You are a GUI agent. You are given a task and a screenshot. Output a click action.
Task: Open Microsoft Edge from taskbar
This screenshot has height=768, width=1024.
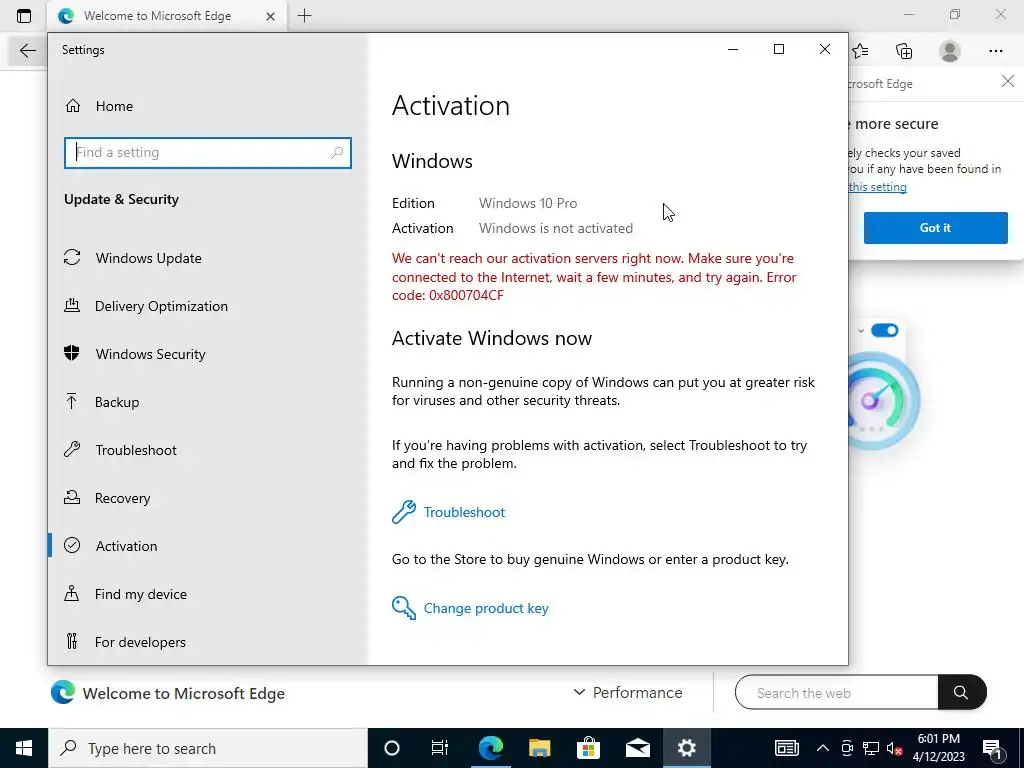(490, 748)
